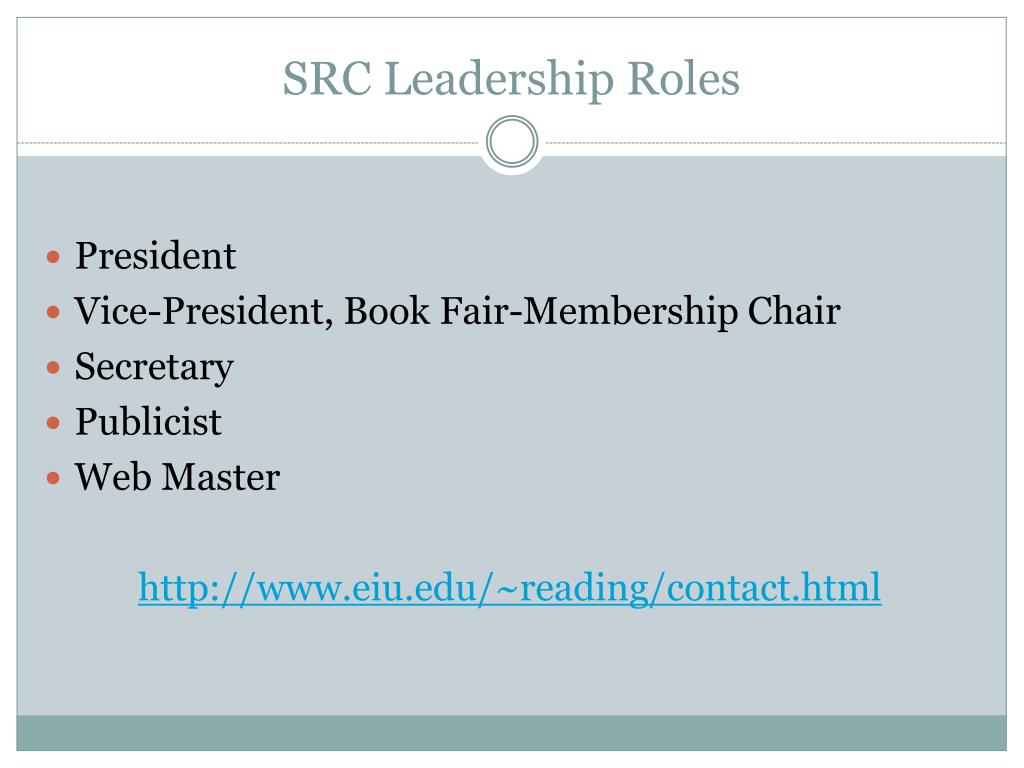Image resolution: width=1024 pixels, height=768 pixels.
Task: Click the orange bullet beside Publicist
Action: point(54,423)
